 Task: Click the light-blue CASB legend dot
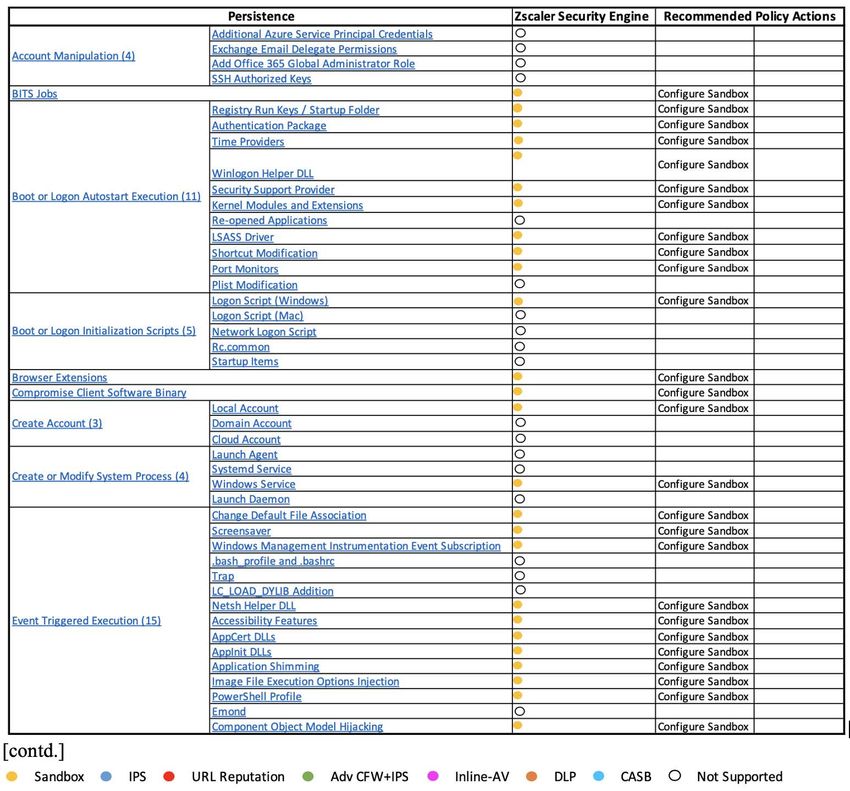[x=598, y=776]
